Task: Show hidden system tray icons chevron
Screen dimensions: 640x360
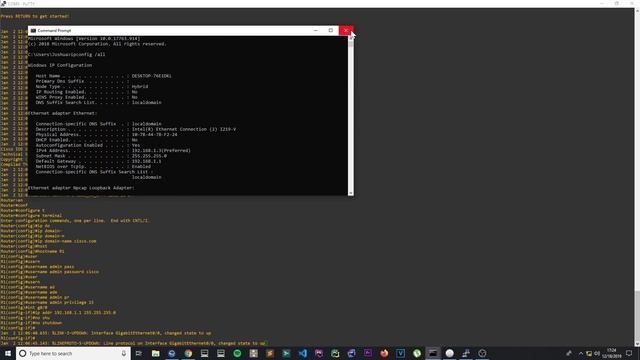Action: [x=581, y=353]
